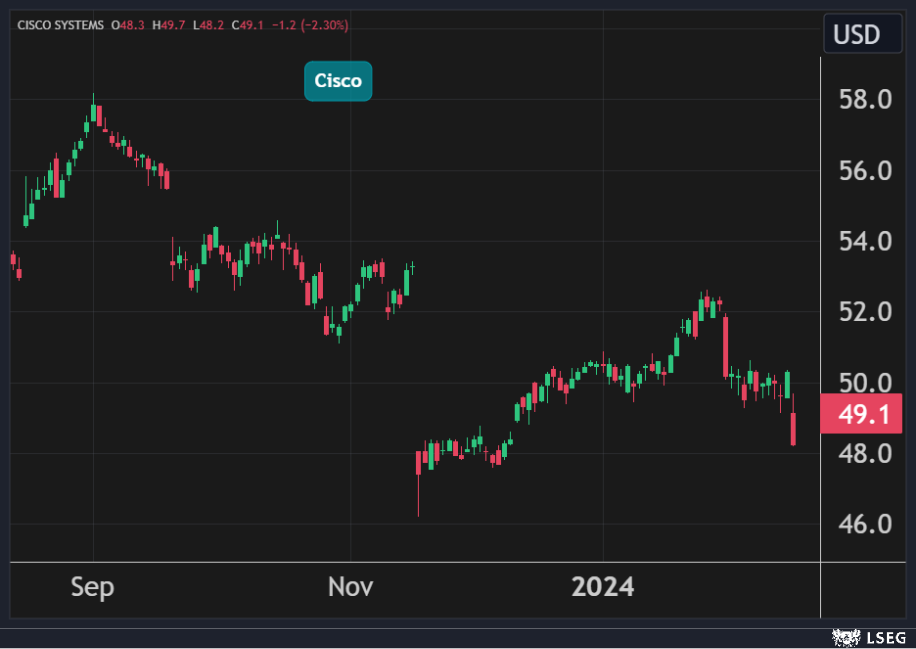Click the 56.0 price axis label
Viewport: 916px width, 649px height.
coord(863,171)
